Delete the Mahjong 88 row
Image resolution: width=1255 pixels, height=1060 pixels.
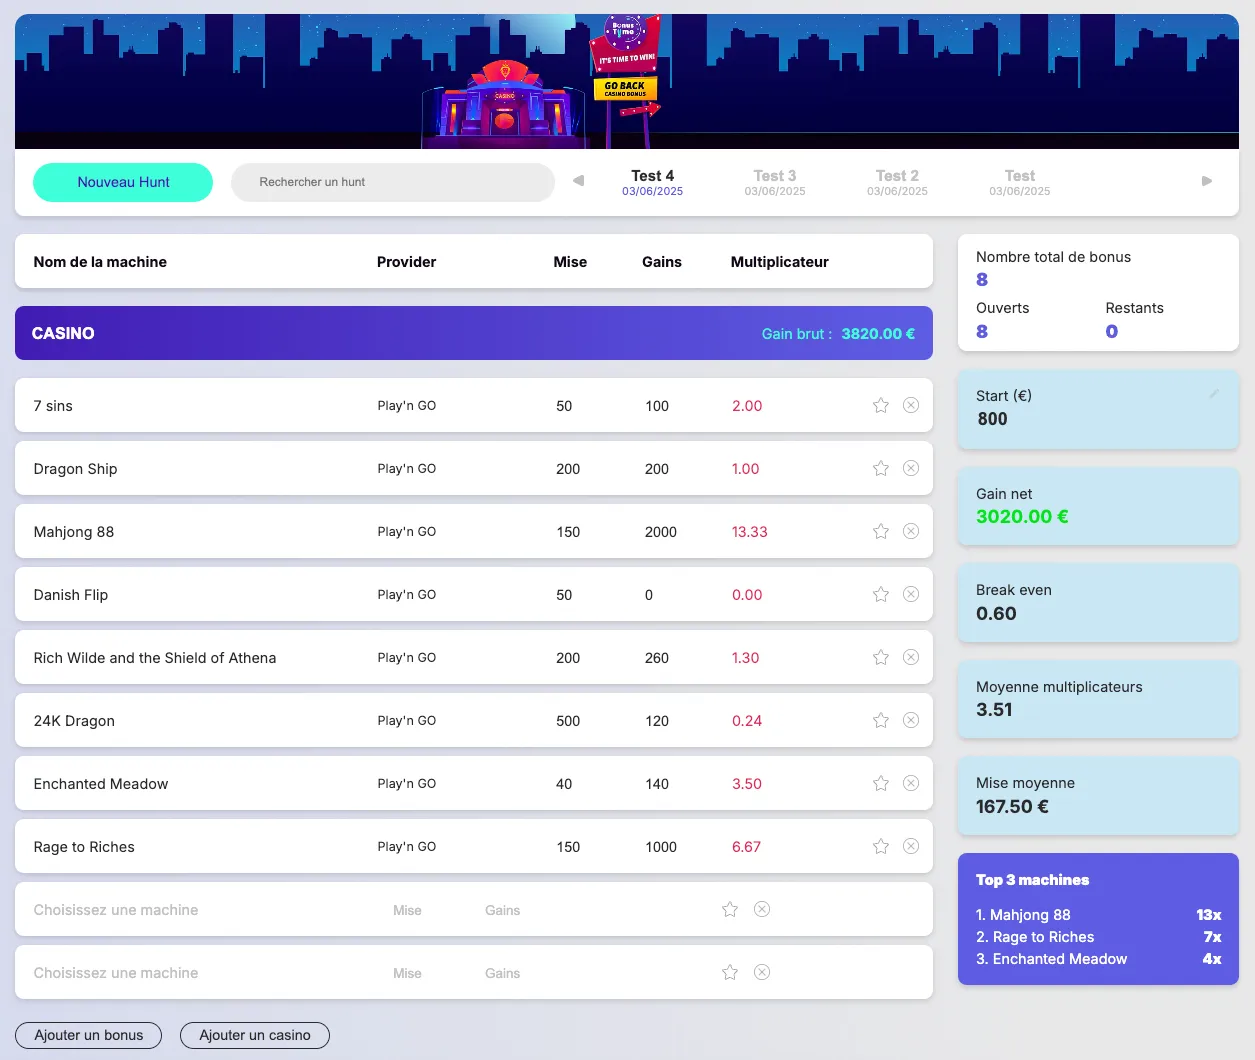point(910,531)
